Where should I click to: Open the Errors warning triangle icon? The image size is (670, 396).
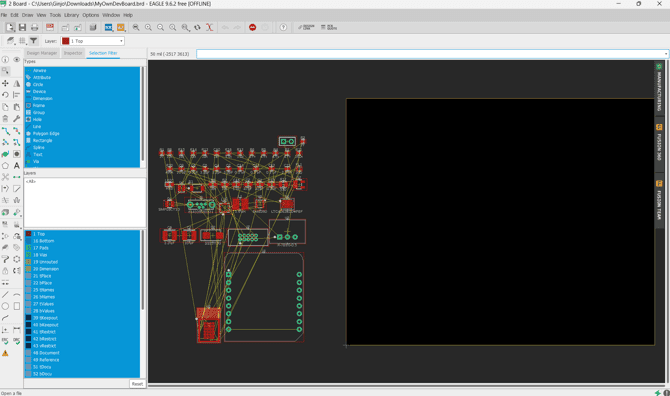(x=5, y=353)
